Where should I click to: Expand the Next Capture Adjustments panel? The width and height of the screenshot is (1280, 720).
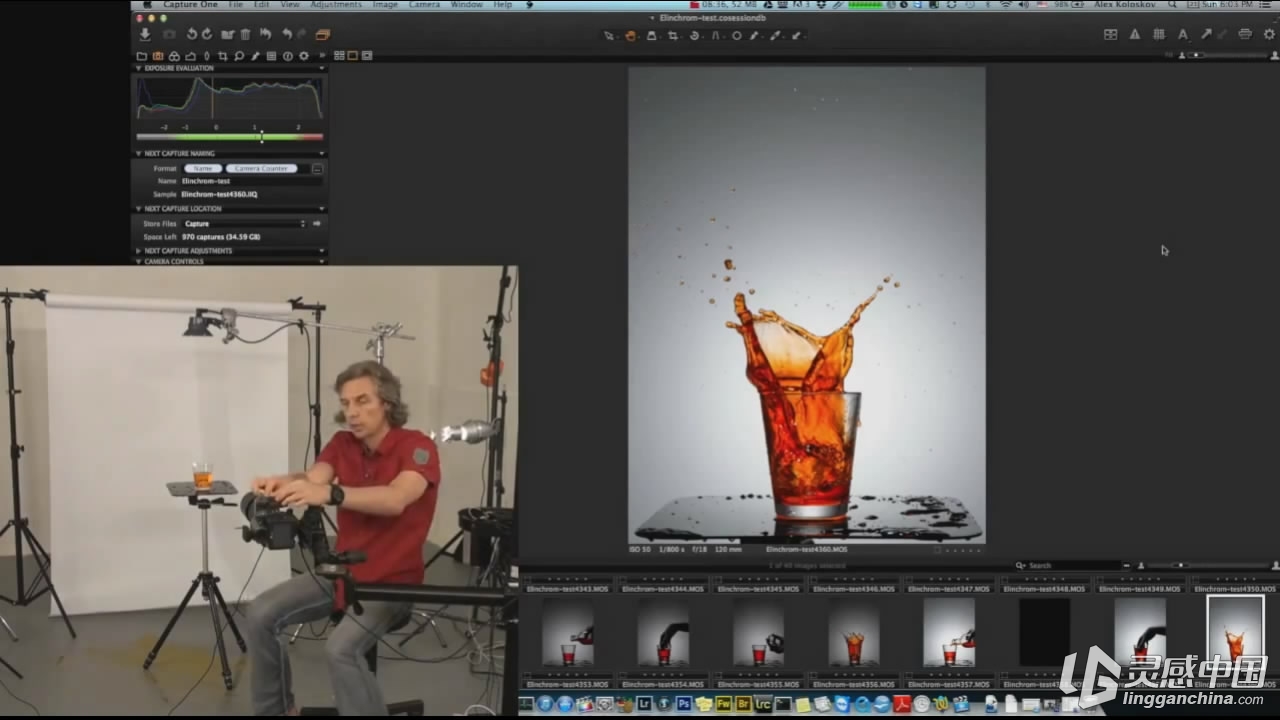point(139,251)
